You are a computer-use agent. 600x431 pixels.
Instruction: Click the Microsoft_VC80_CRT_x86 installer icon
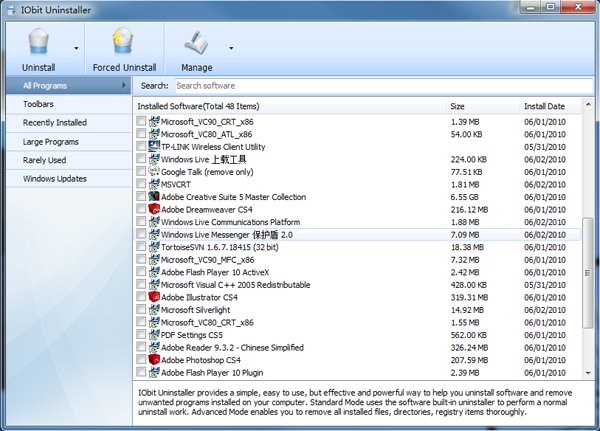tap(154, 322)
